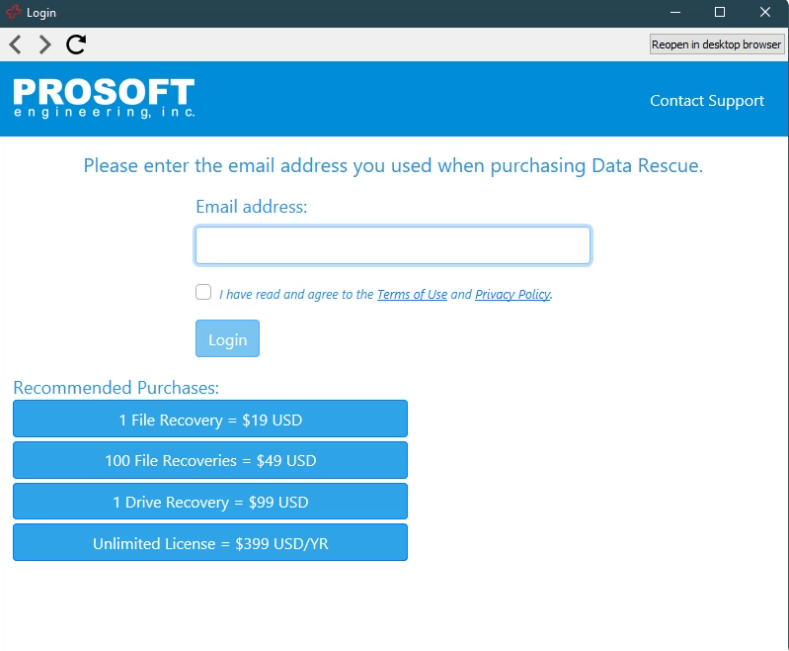Open the Terms of Use link
This screenshot has height=651, width=789.
[x=412, y=294]
